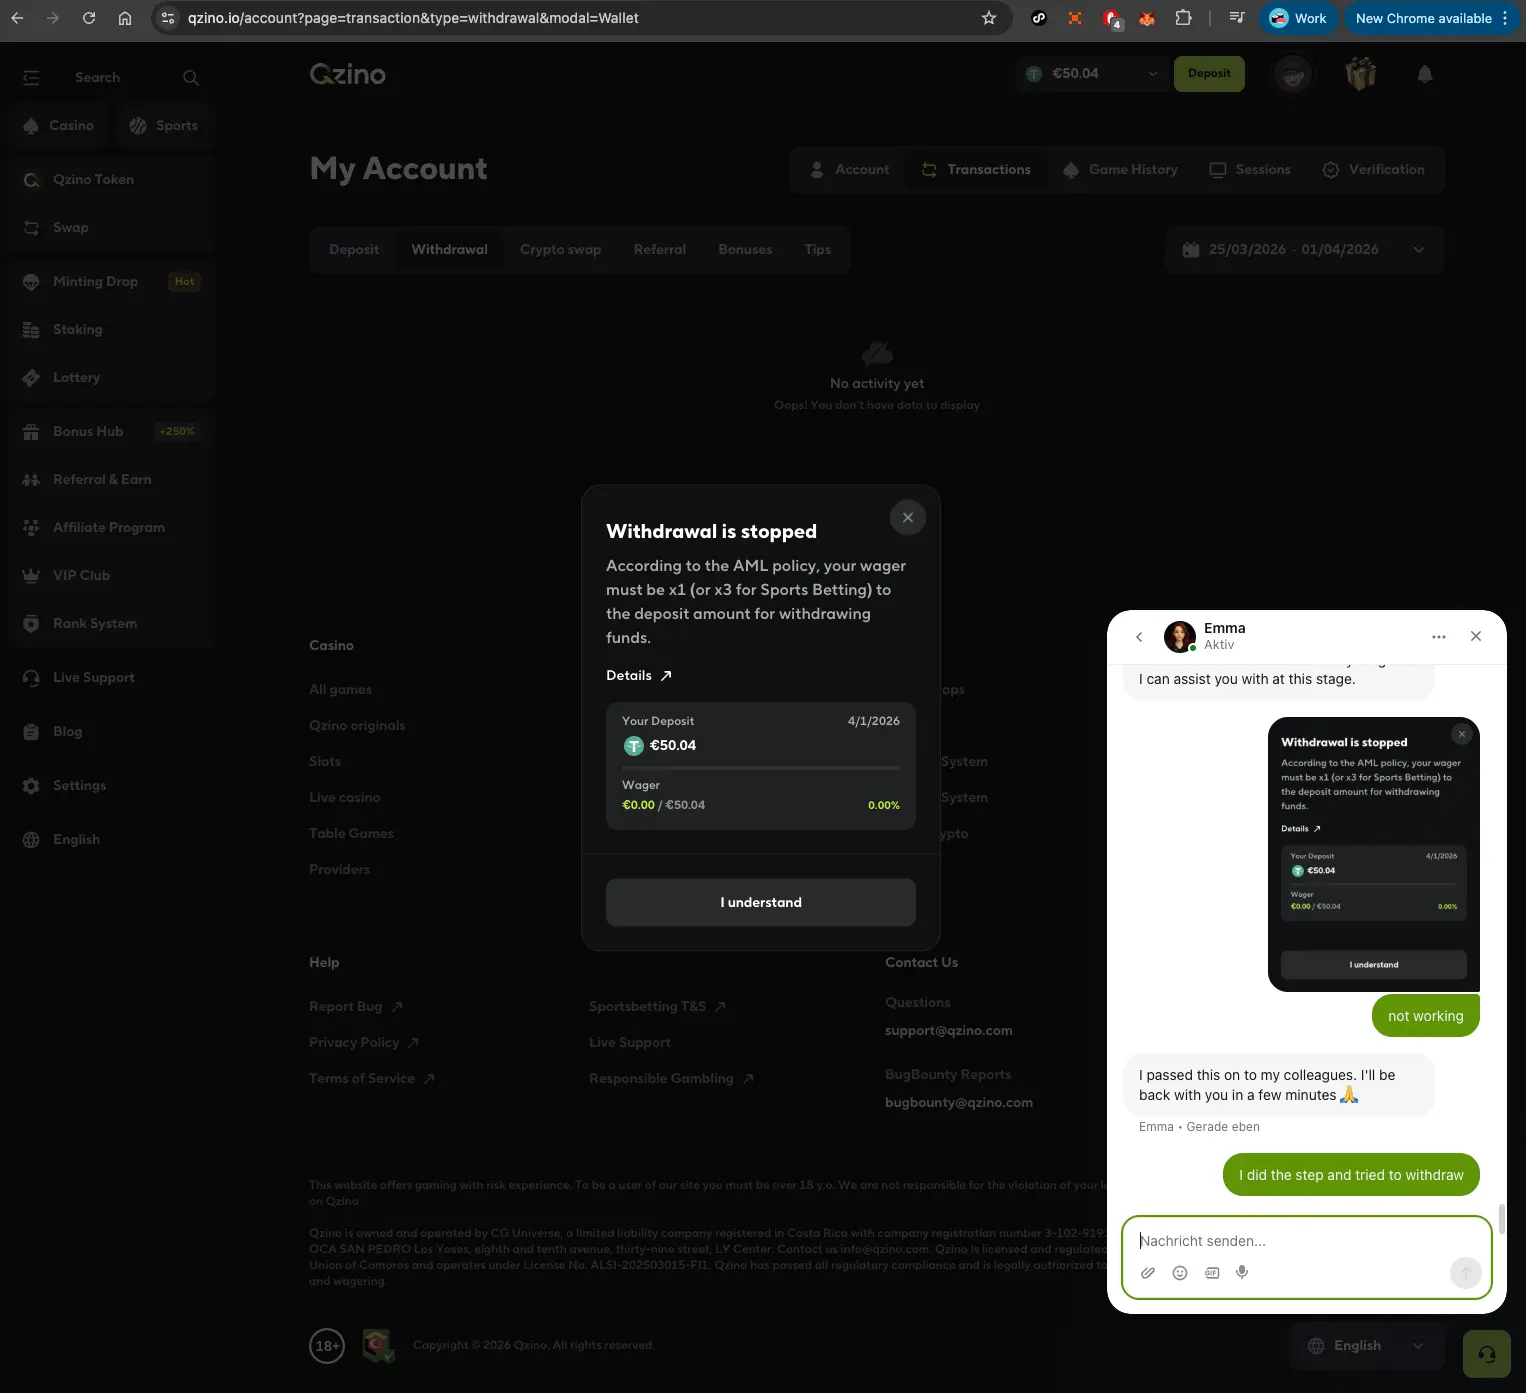Open the emoji picker in chat
1526x1393 pixels.
[x=1180, y=1273]
